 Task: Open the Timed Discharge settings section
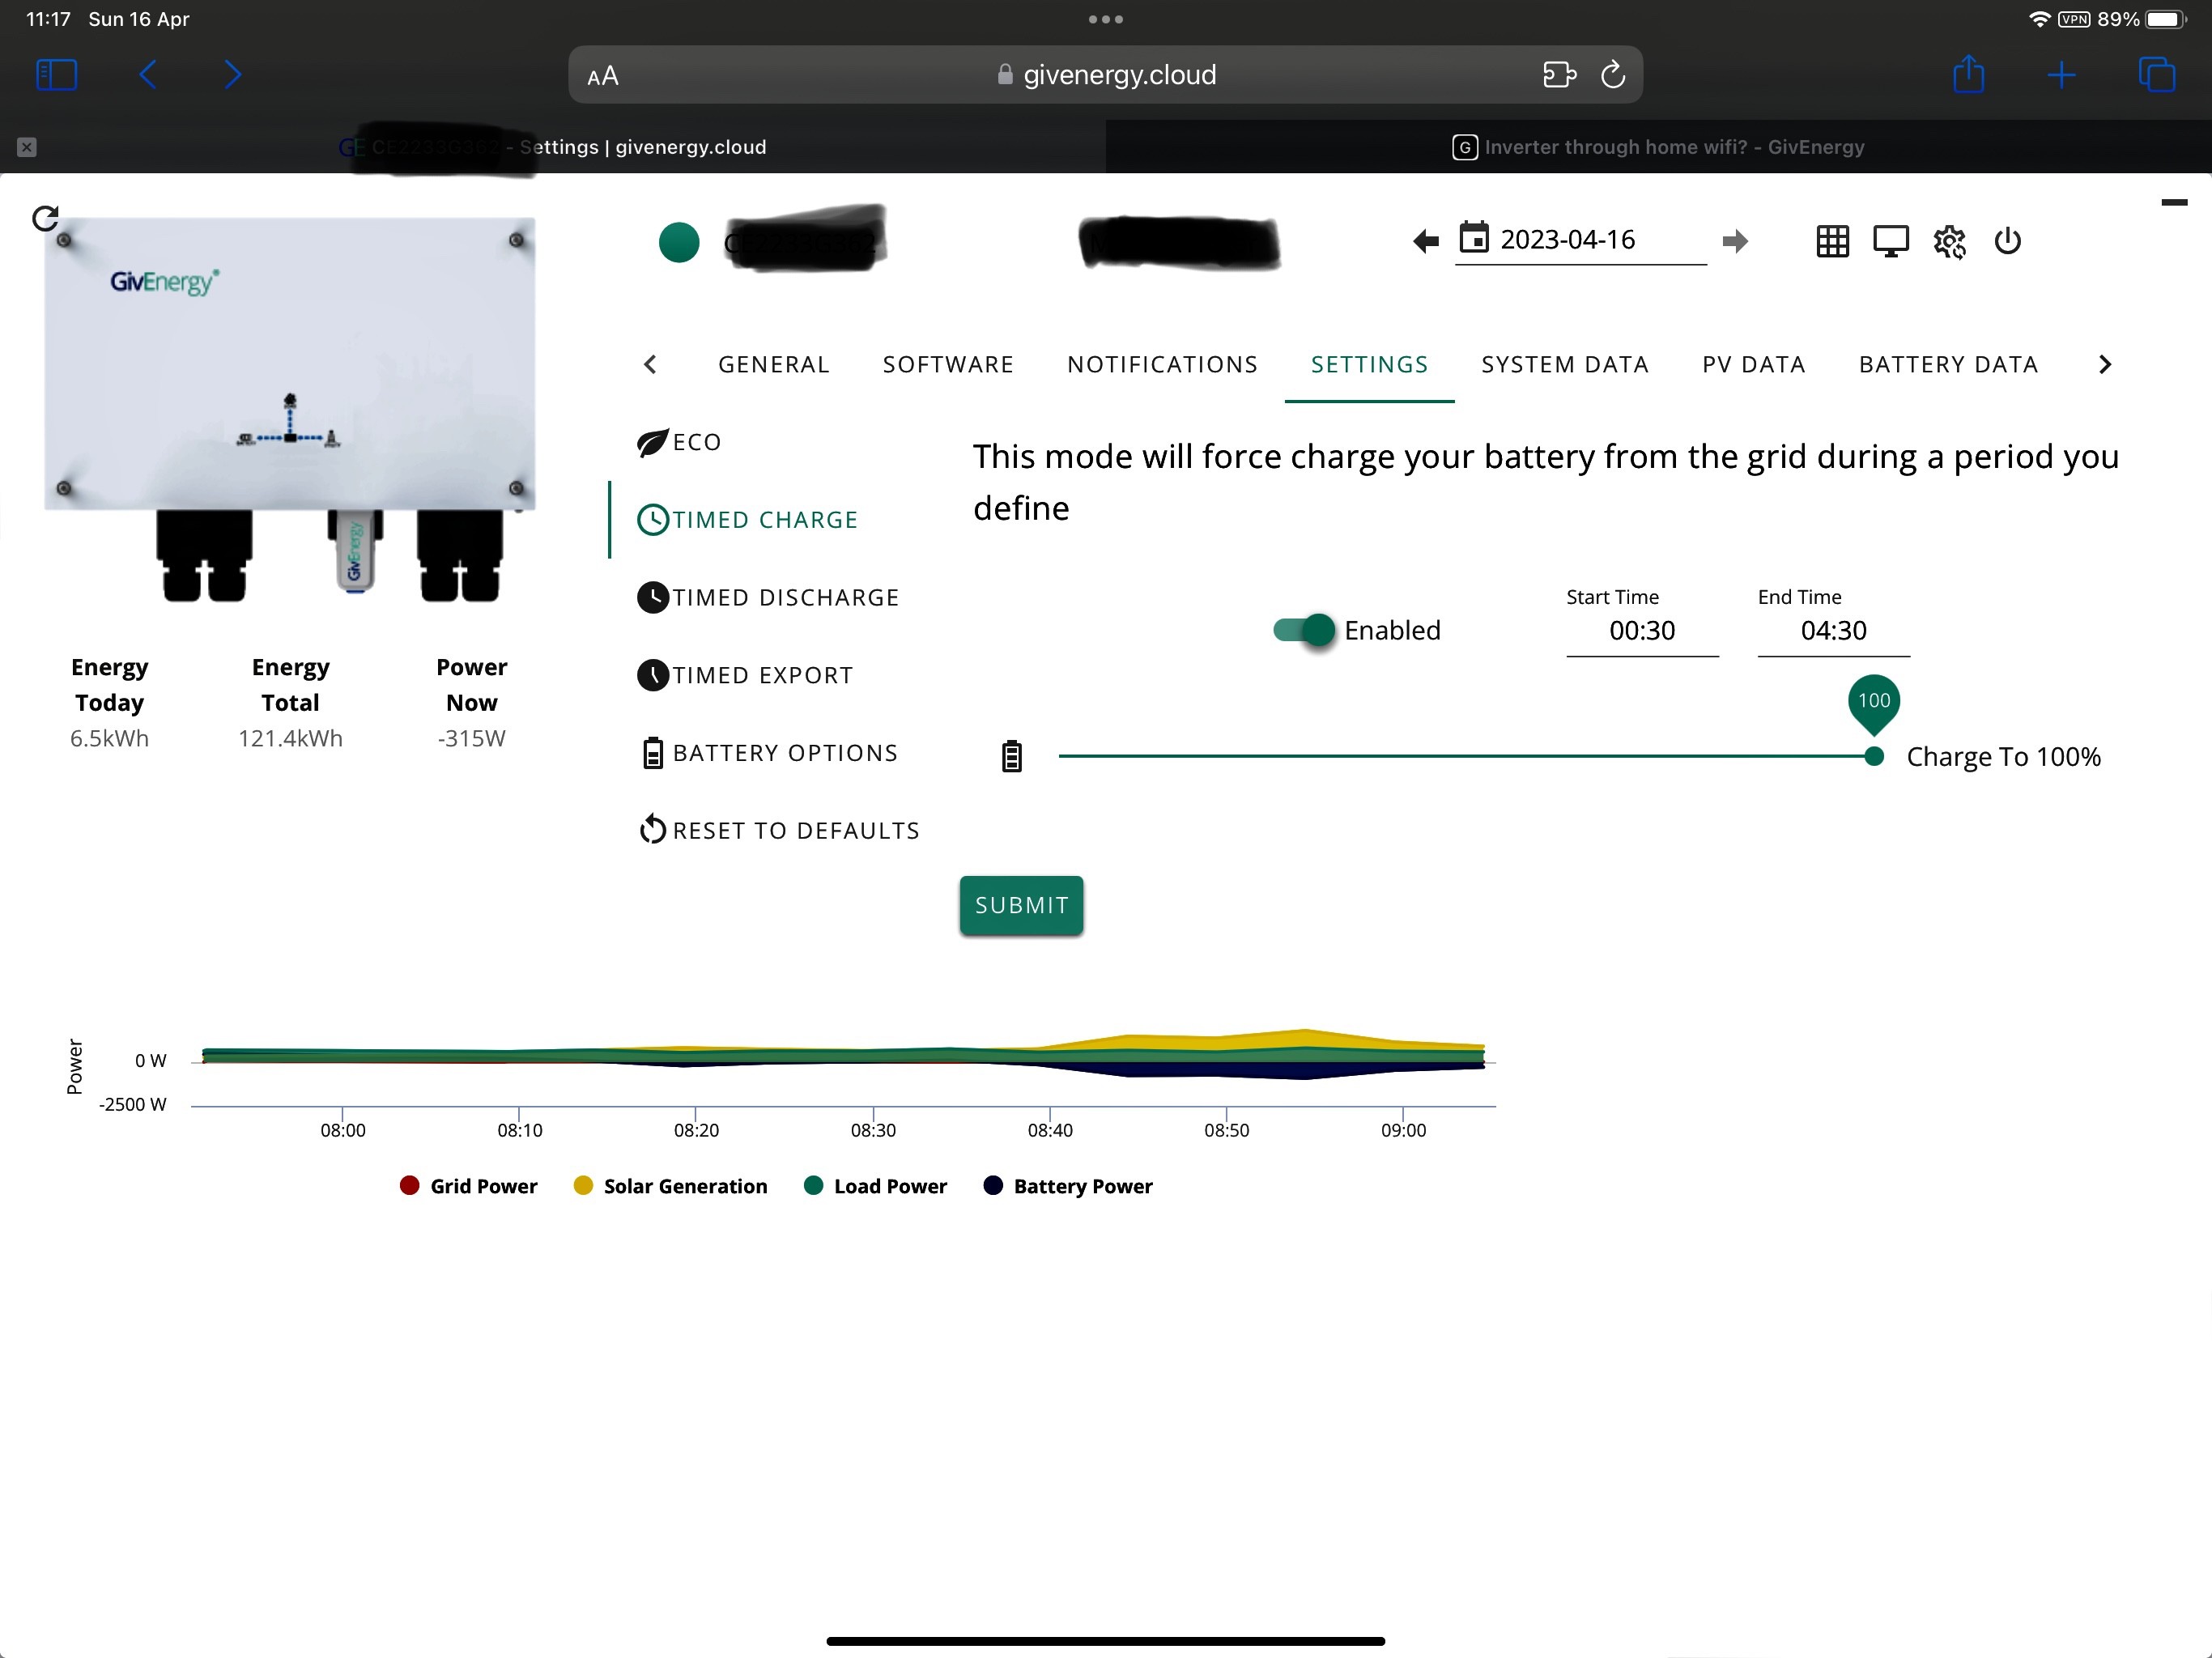[768, 597]
